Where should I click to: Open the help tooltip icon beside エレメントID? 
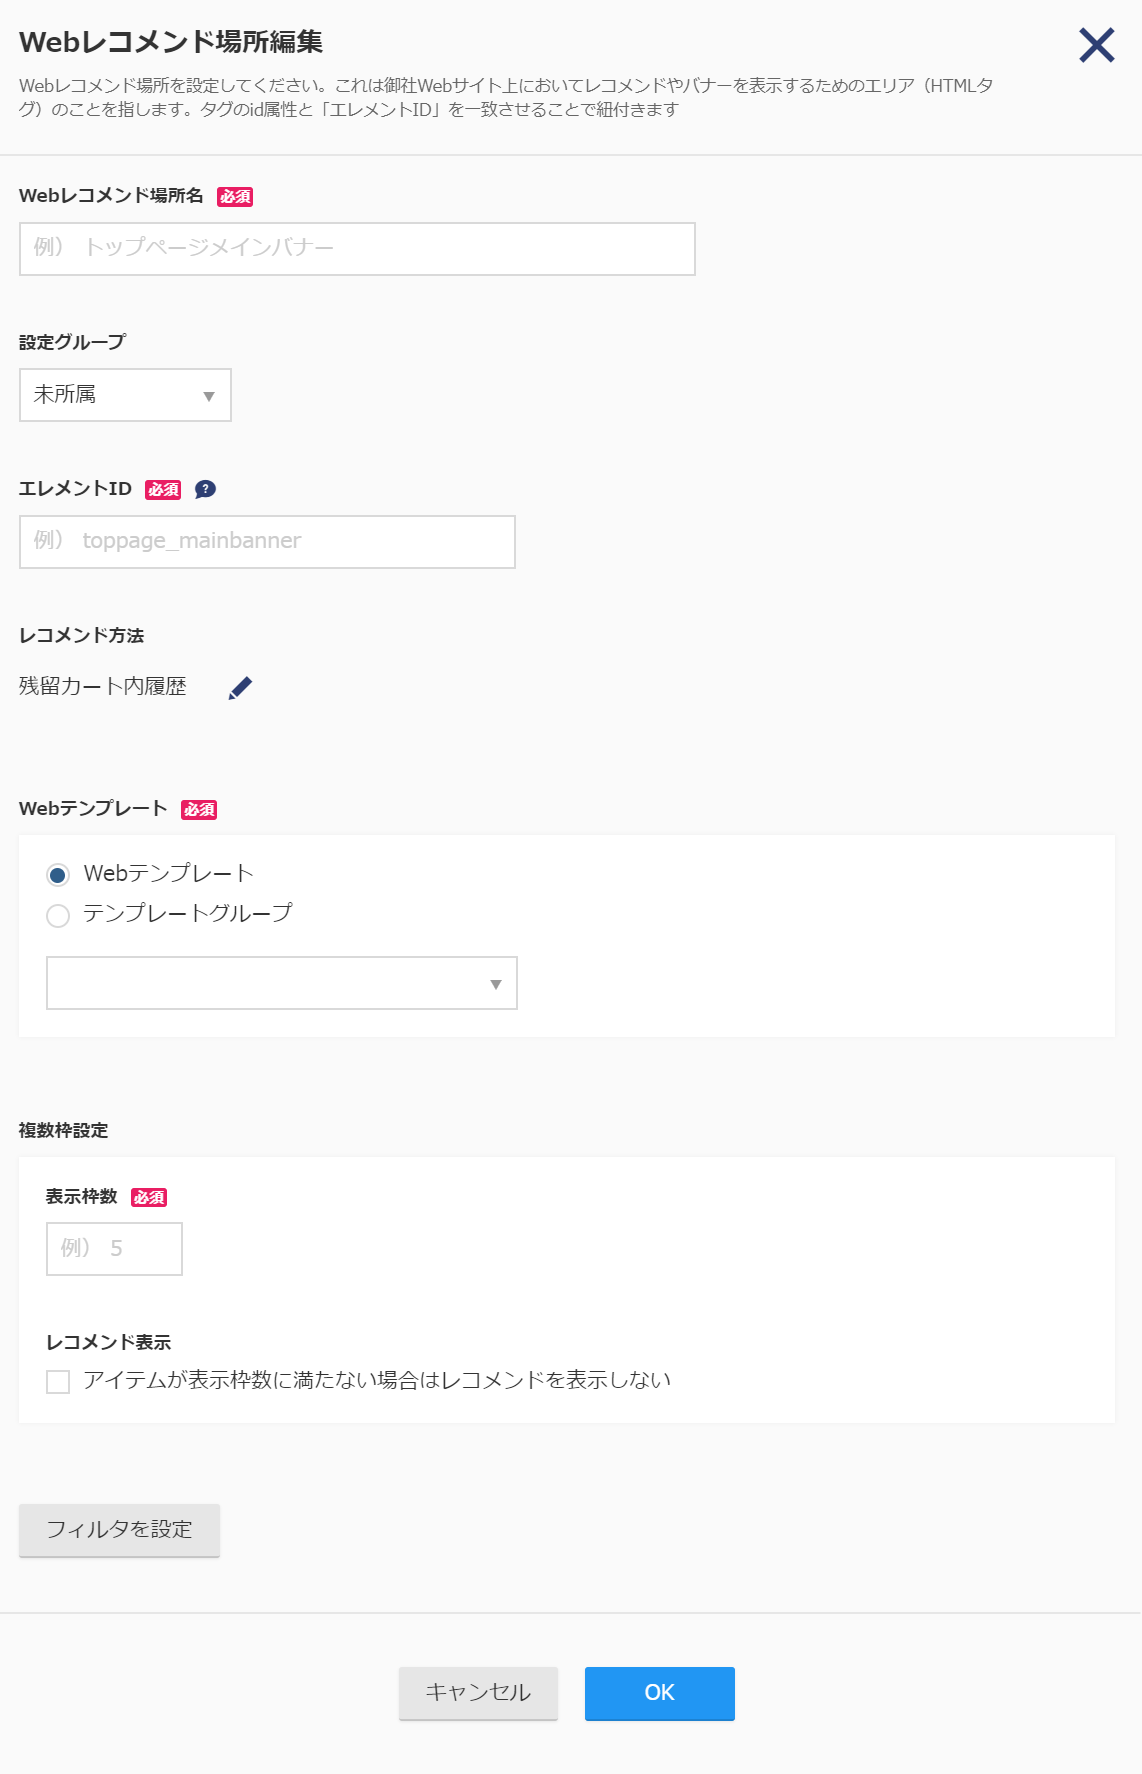205,489
